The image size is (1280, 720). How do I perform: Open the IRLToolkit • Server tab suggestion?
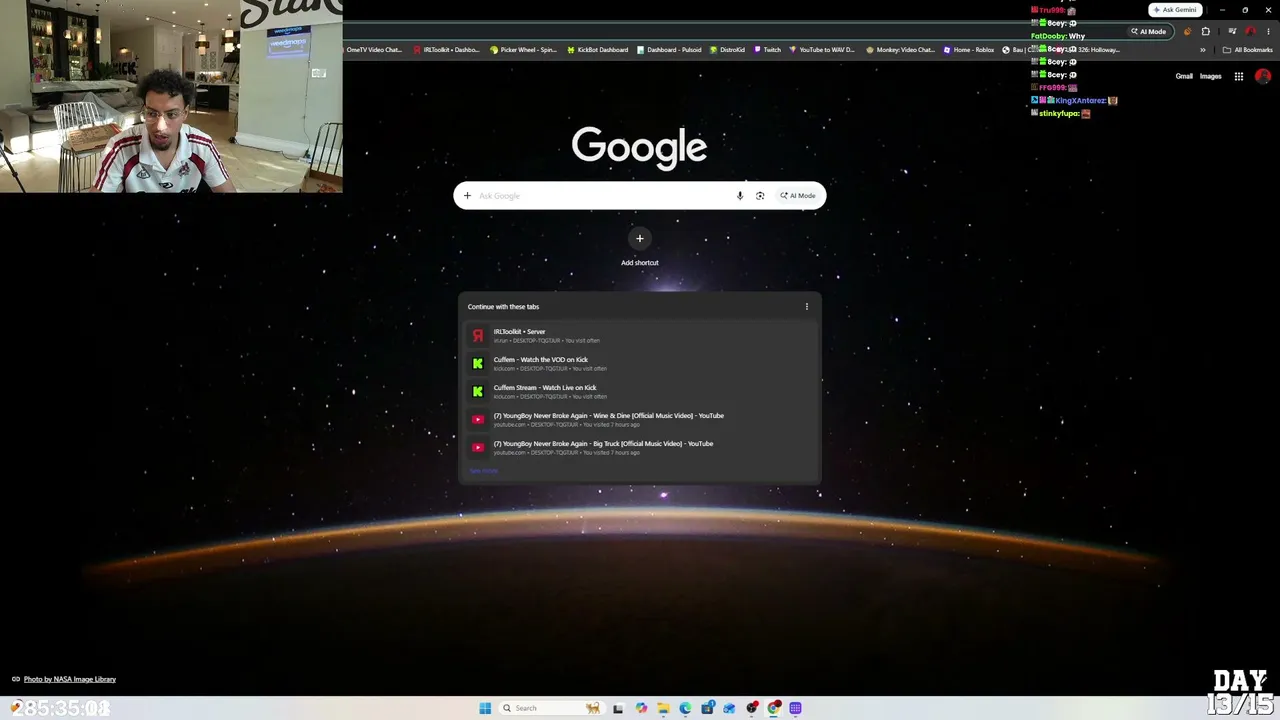coord(640,336)
